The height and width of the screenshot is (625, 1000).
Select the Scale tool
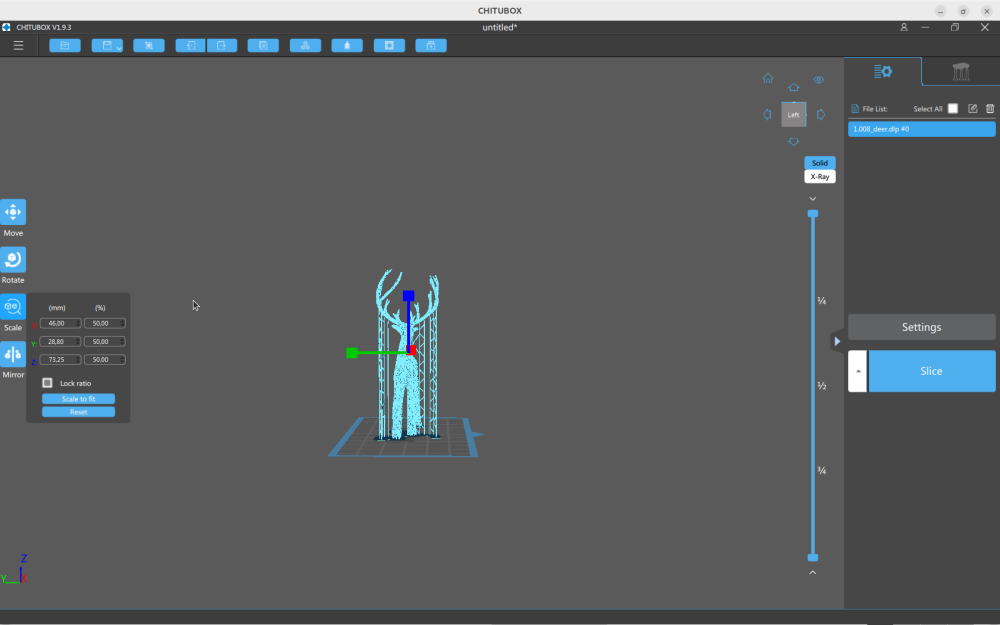click(13, 307)
